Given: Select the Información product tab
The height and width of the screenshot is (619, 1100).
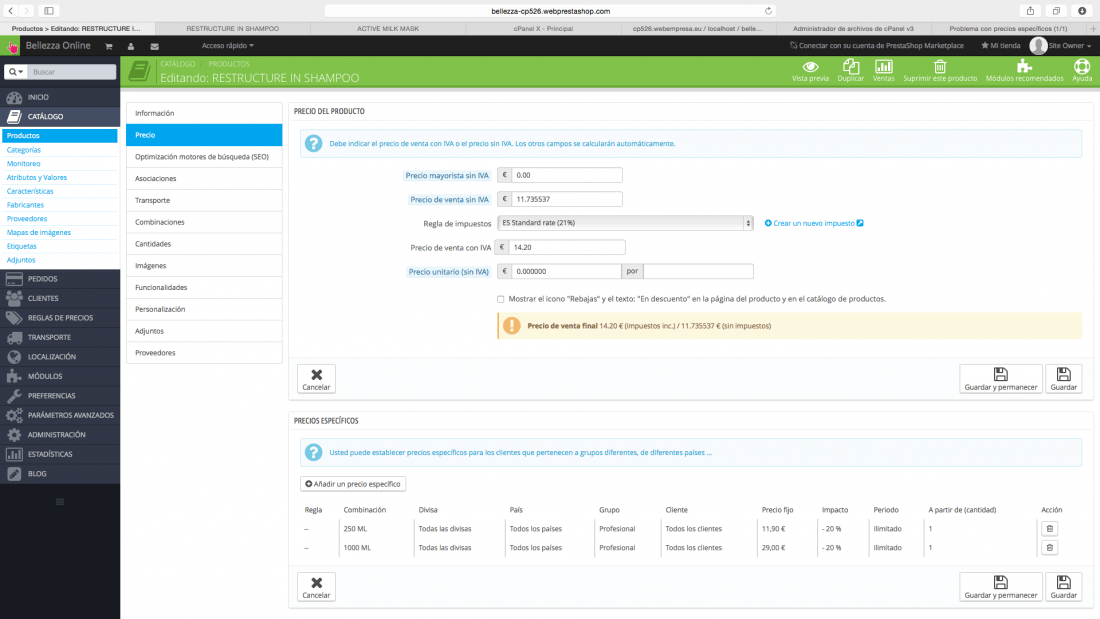Looking at the screenshot, I should (204, 113).
